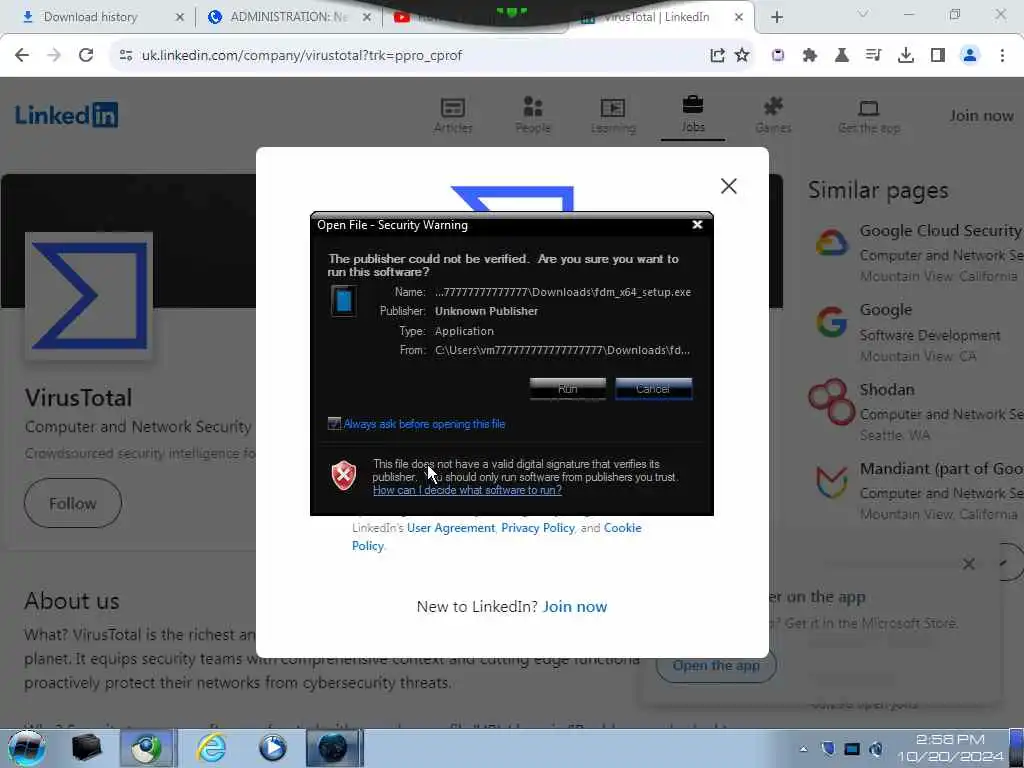Launch Internet Explorer from taskbar
Image resolution: width=1024 pixels, height=768 pixels.
click(x=211, y=748)
